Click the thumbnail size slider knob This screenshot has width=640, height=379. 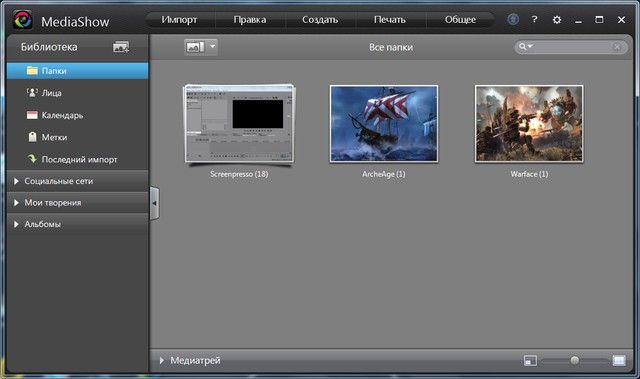pyautogui.click(x=575, y=360)
